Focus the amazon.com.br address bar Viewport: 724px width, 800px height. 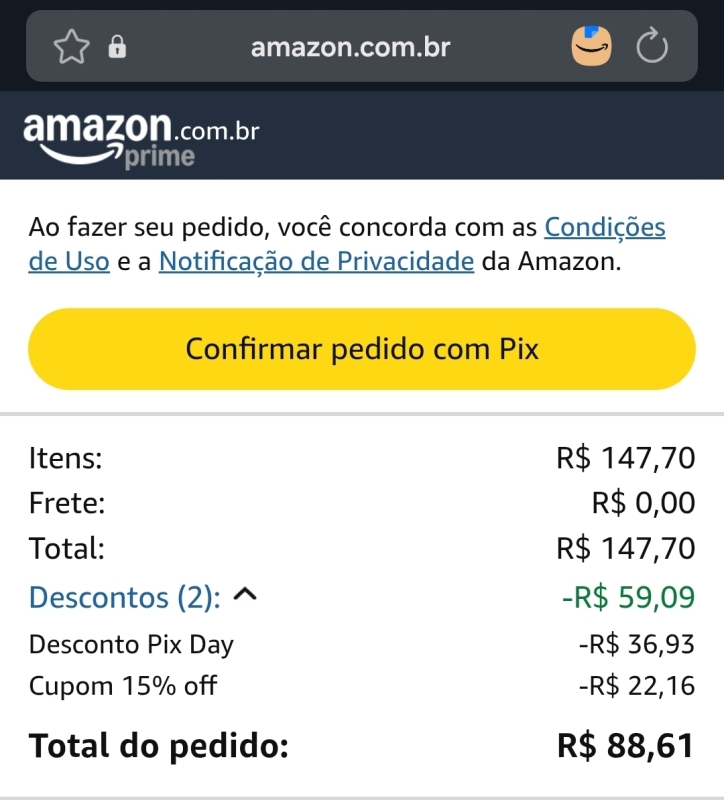tap(350, 47)
